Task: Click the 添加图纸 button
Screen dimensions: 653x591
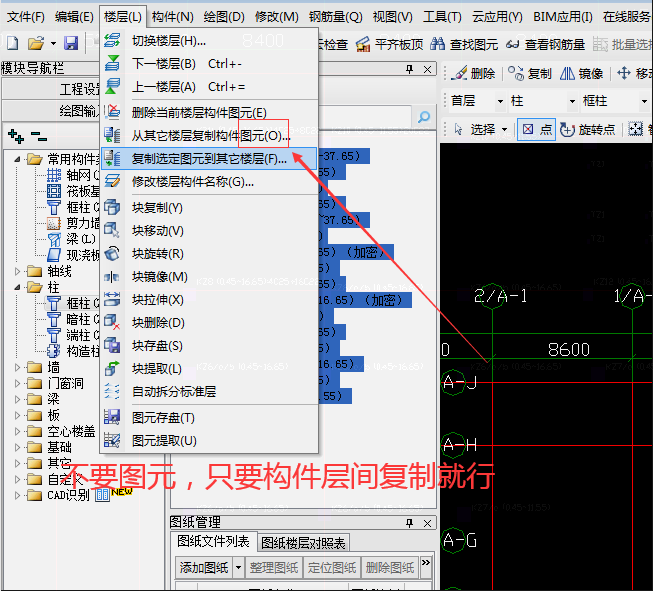Action: click(x=204, y=567)
